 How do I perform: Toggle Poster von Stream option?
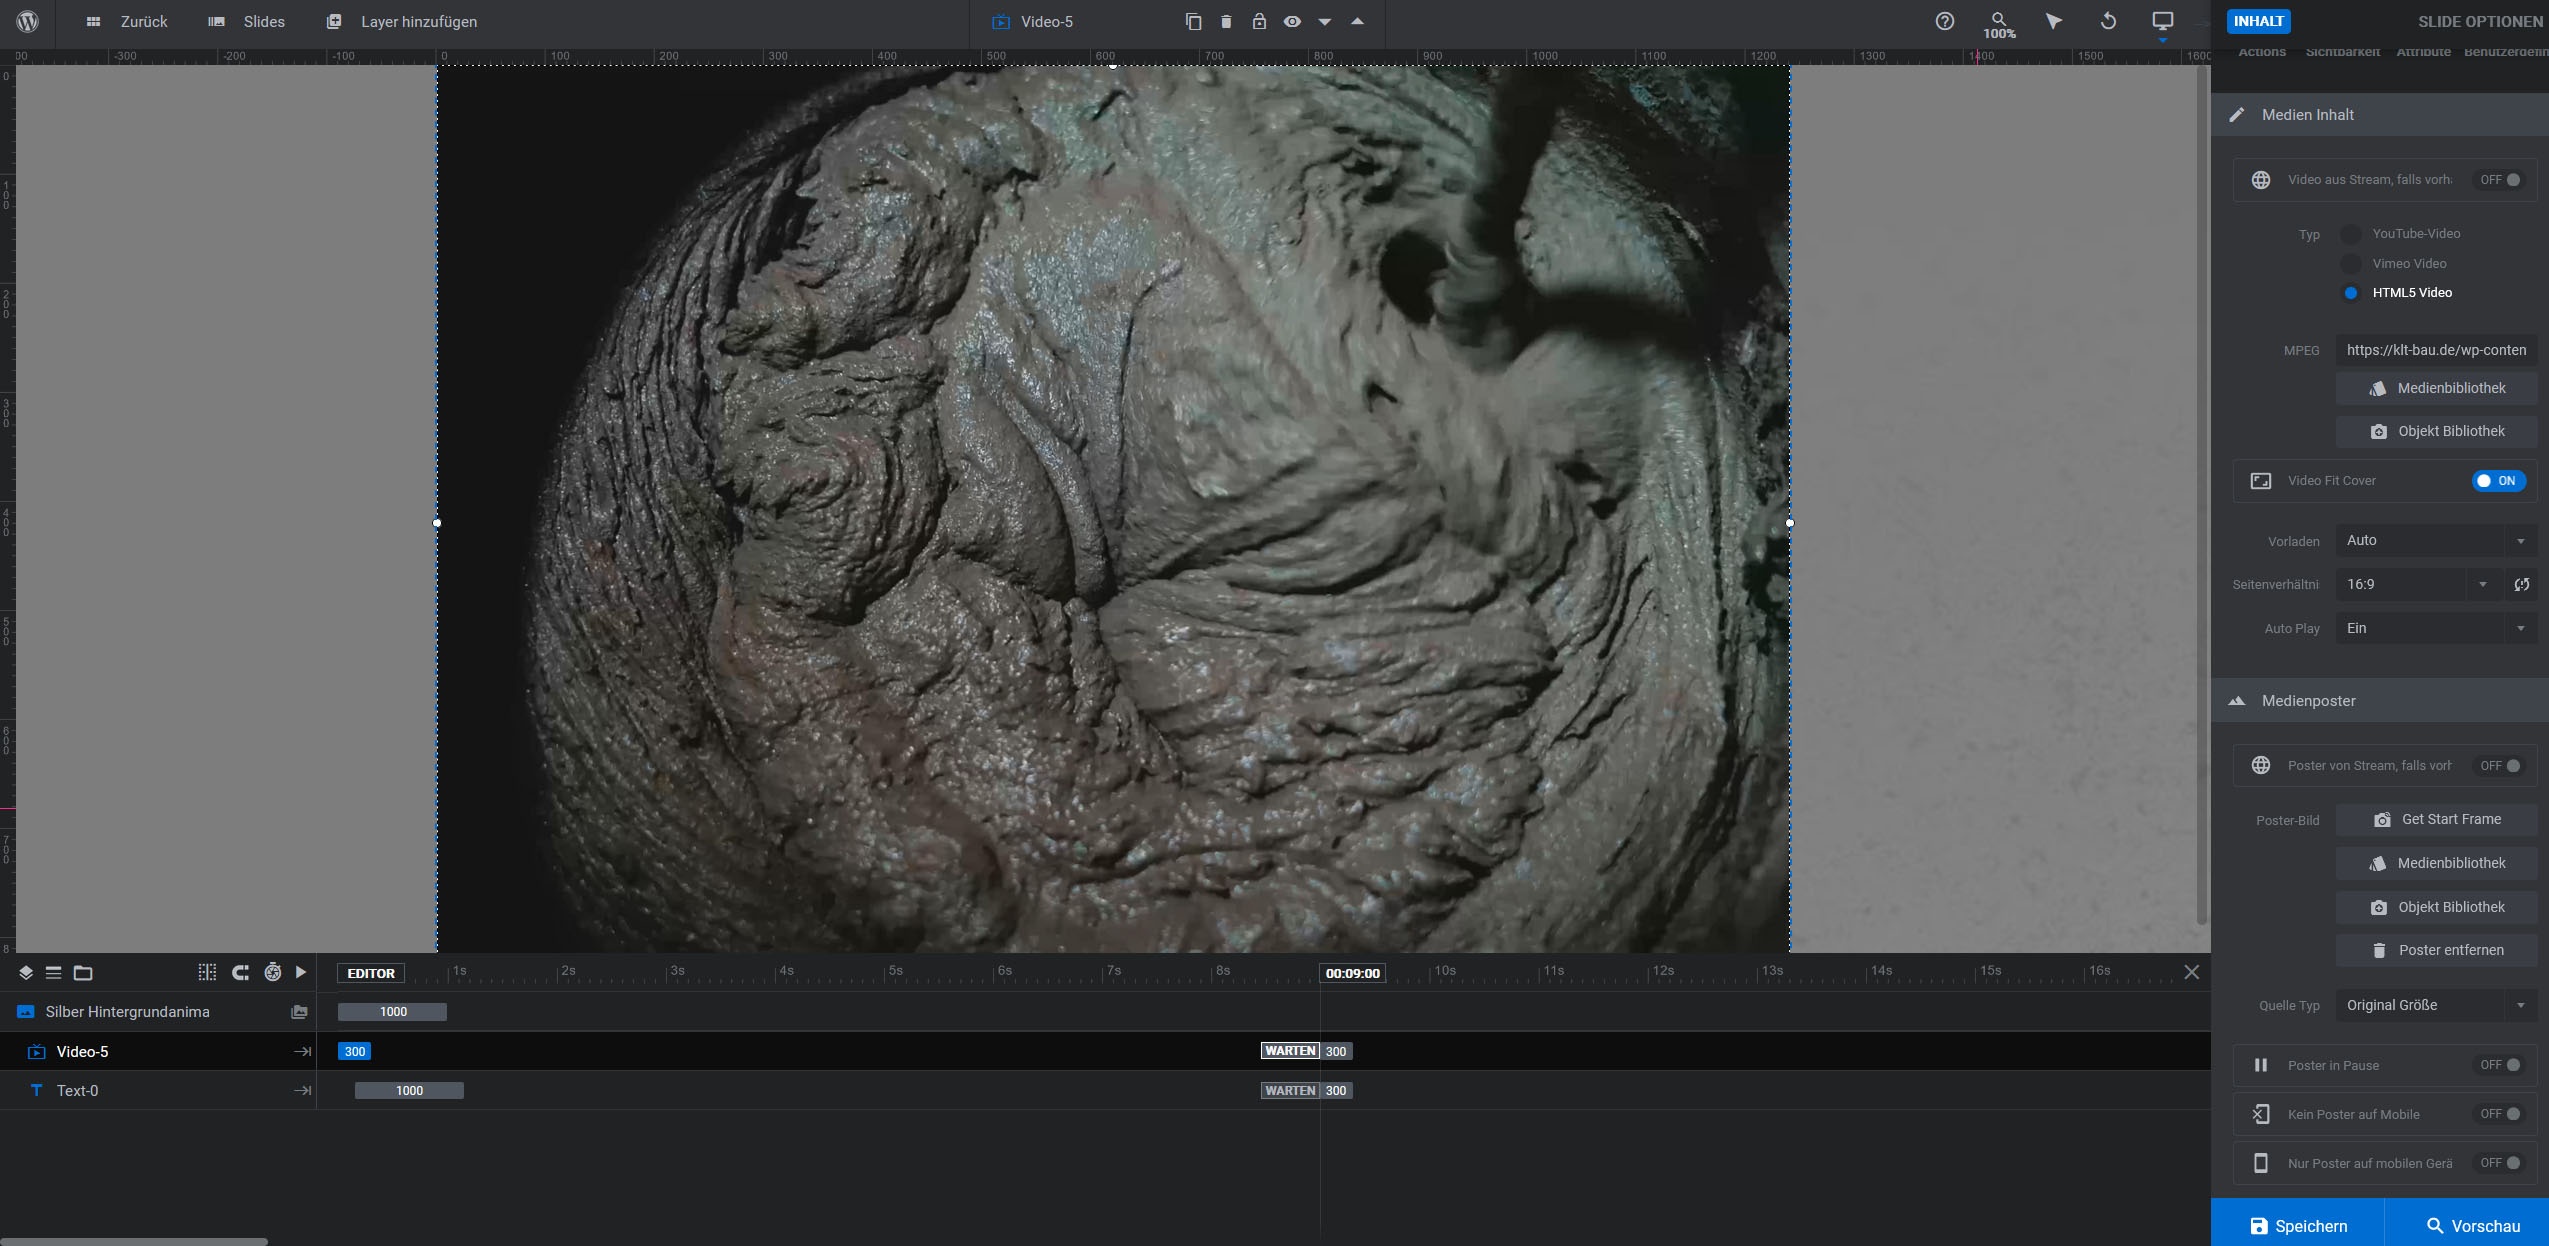point(2499,766)
